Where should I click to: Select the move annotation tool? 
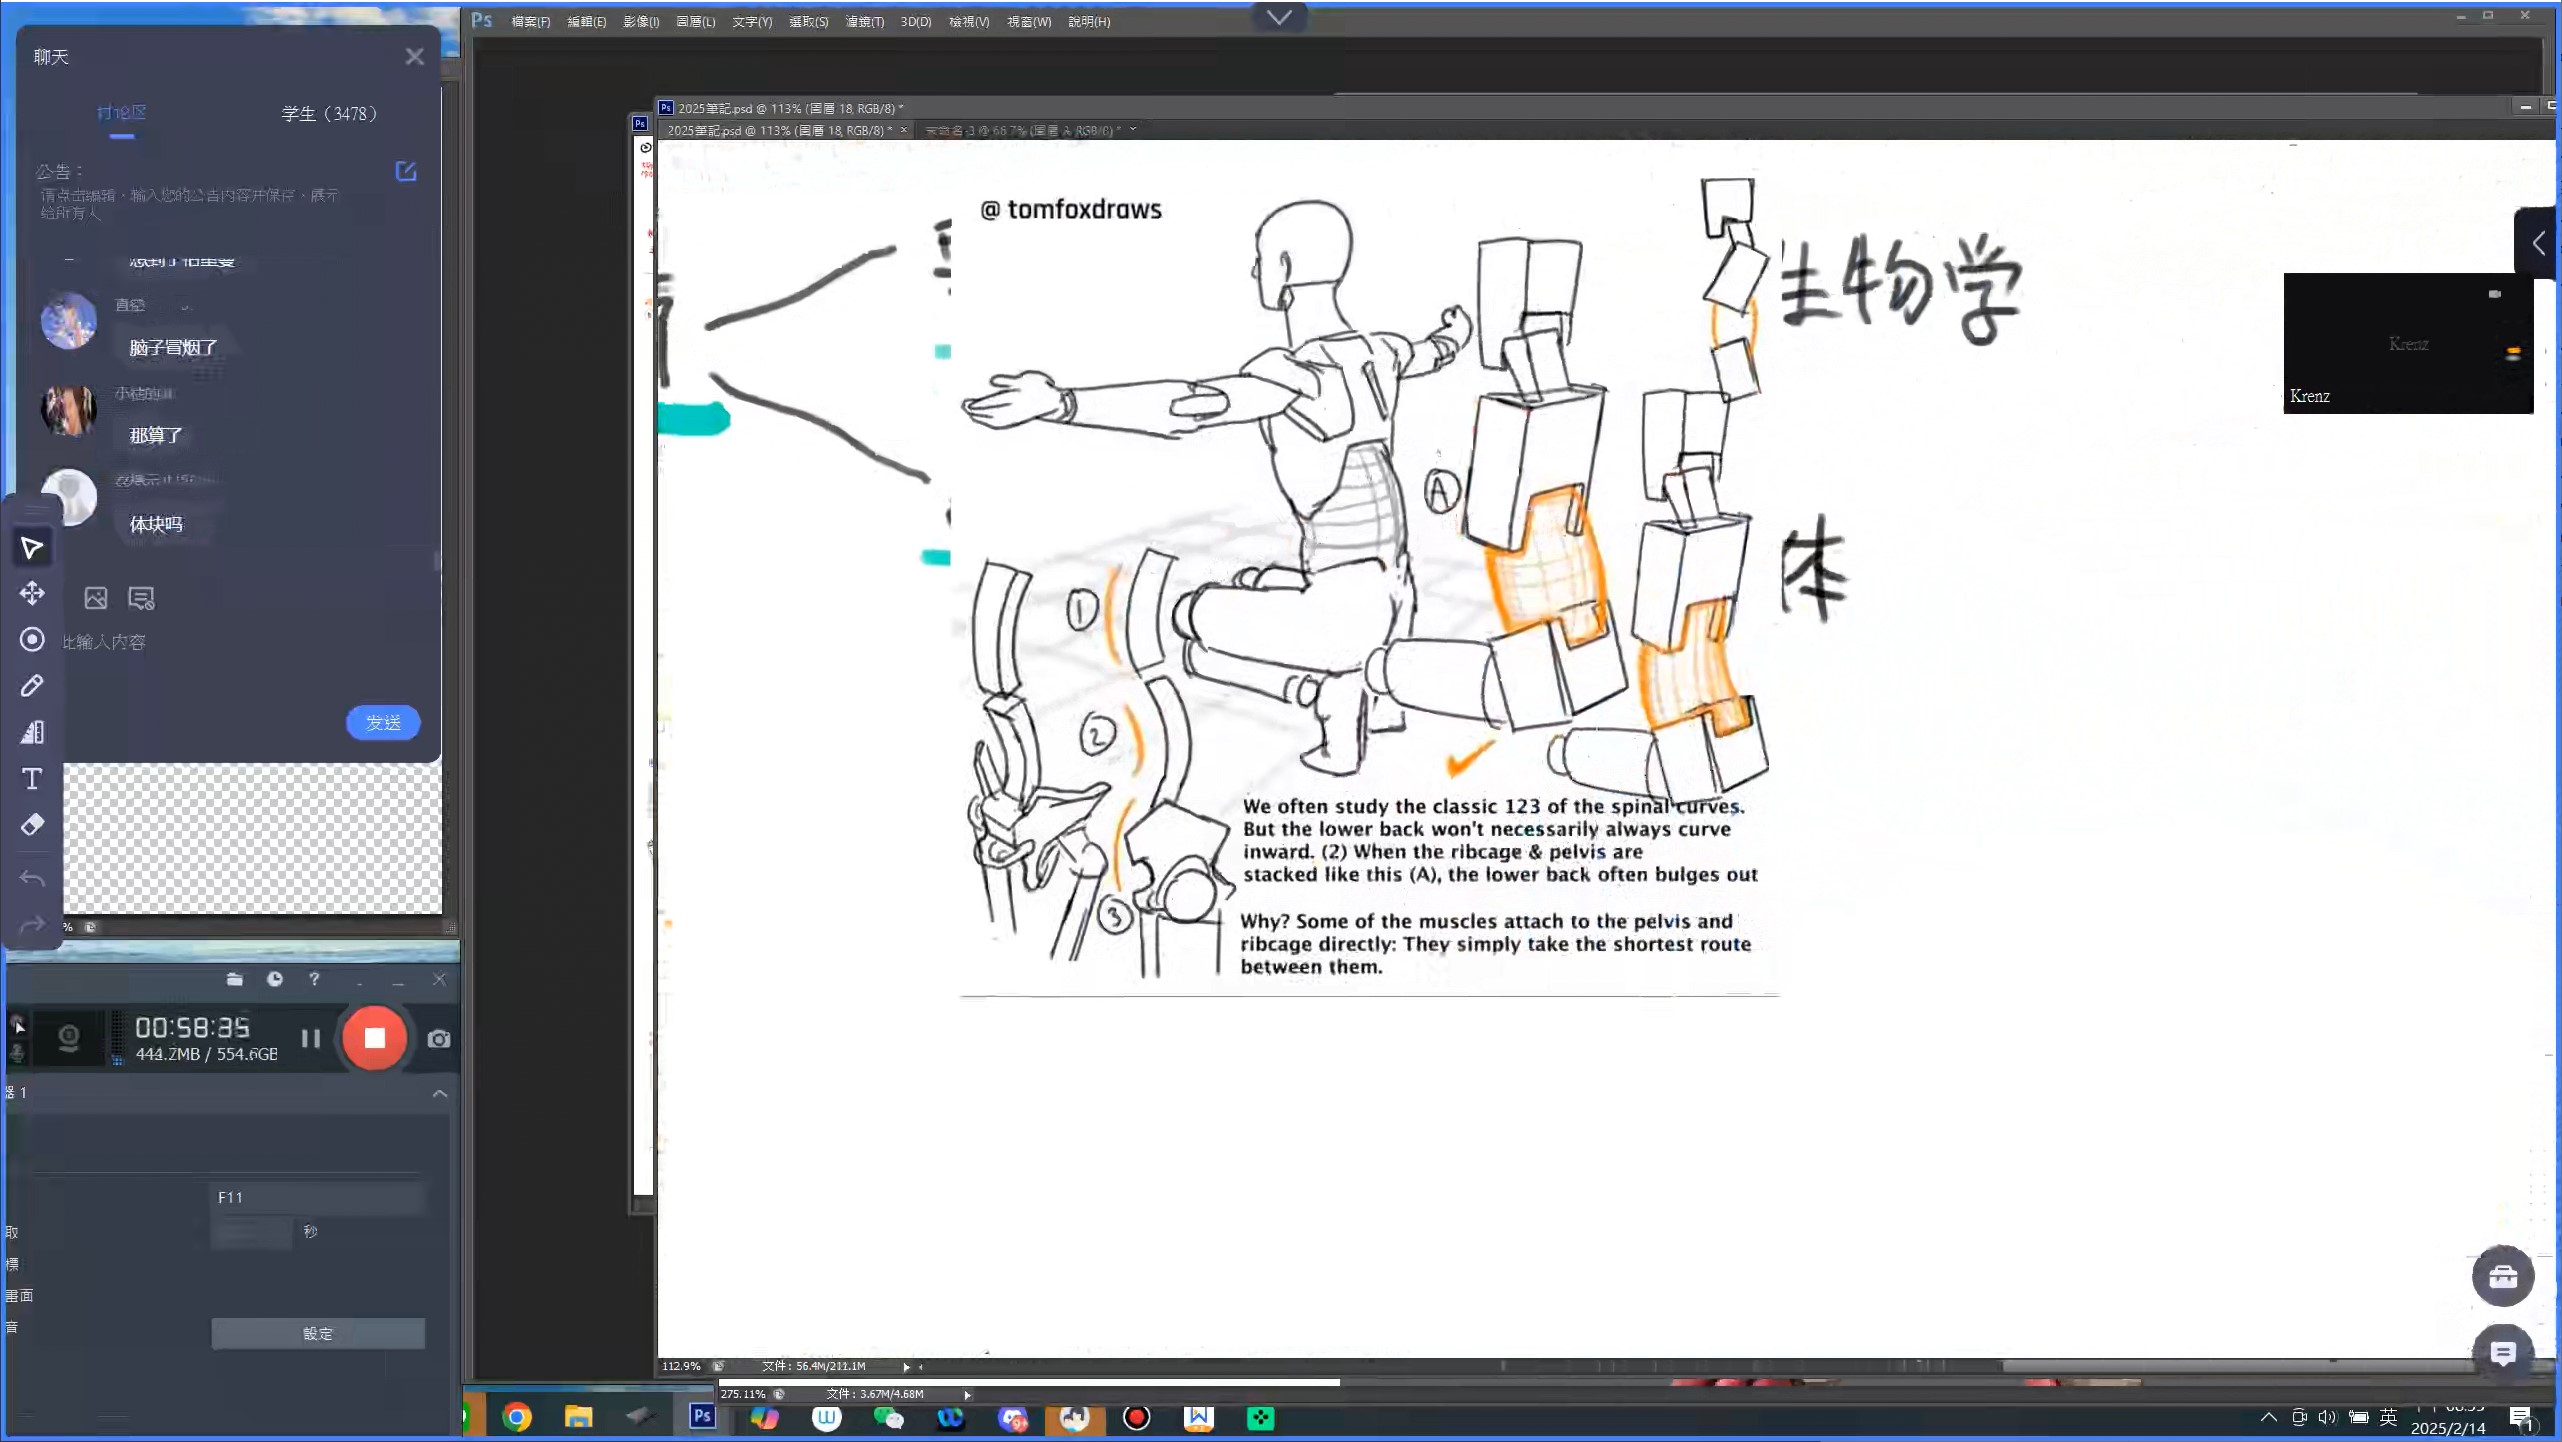pos(32,593)
